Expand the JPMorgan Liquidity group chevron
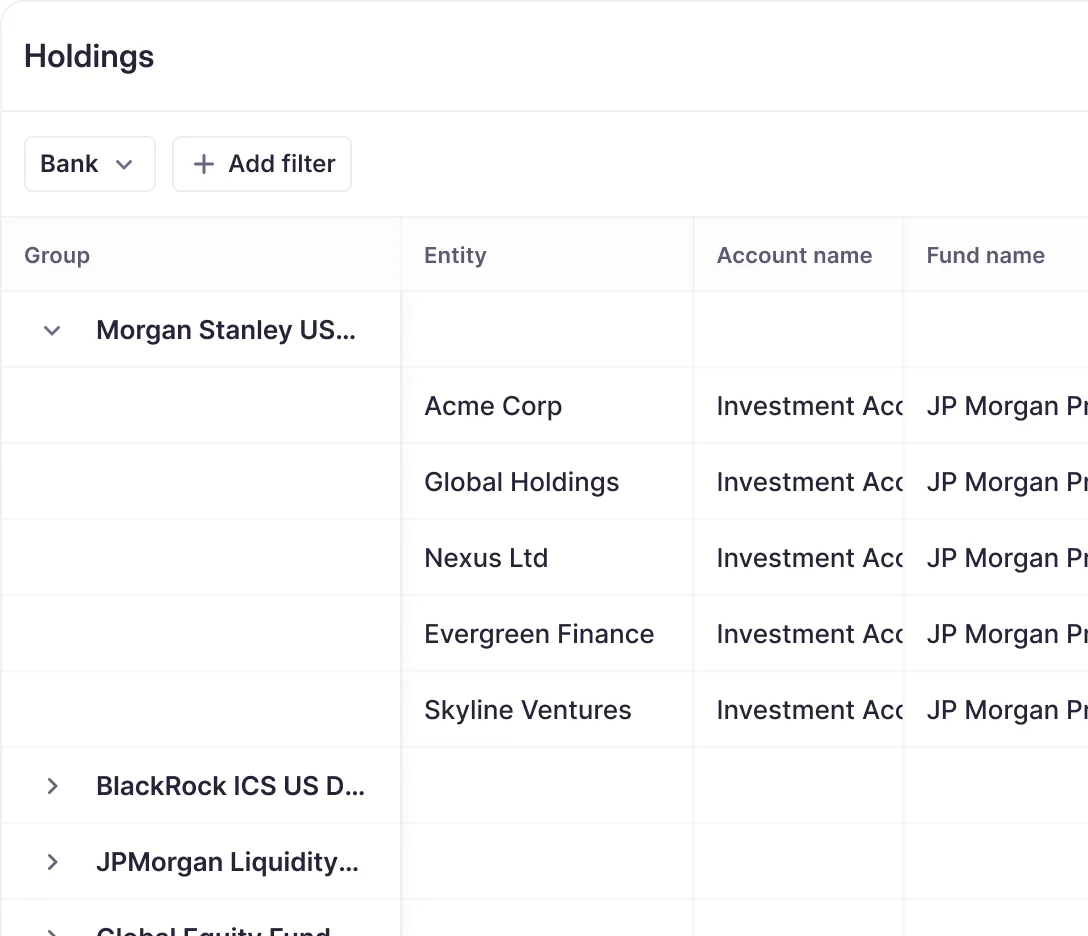The width and height of the screenshot is (1088, 936). pyautogui.click(x=53, y=862)
